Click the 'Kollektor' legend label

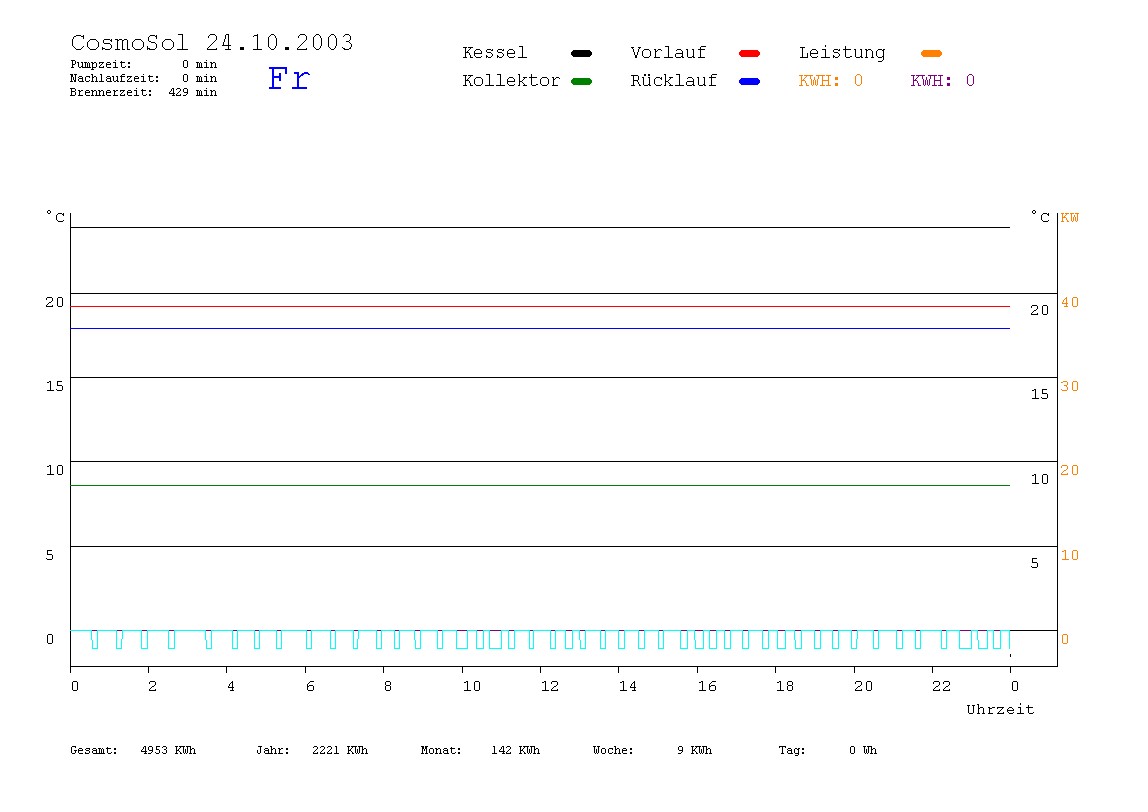511,81
